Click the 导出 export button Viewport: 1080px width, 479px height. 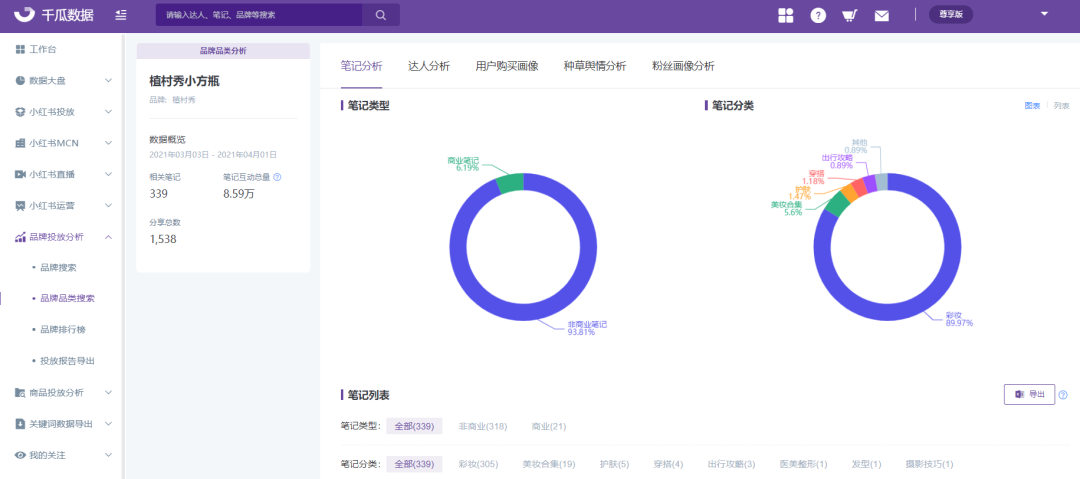1029,394
